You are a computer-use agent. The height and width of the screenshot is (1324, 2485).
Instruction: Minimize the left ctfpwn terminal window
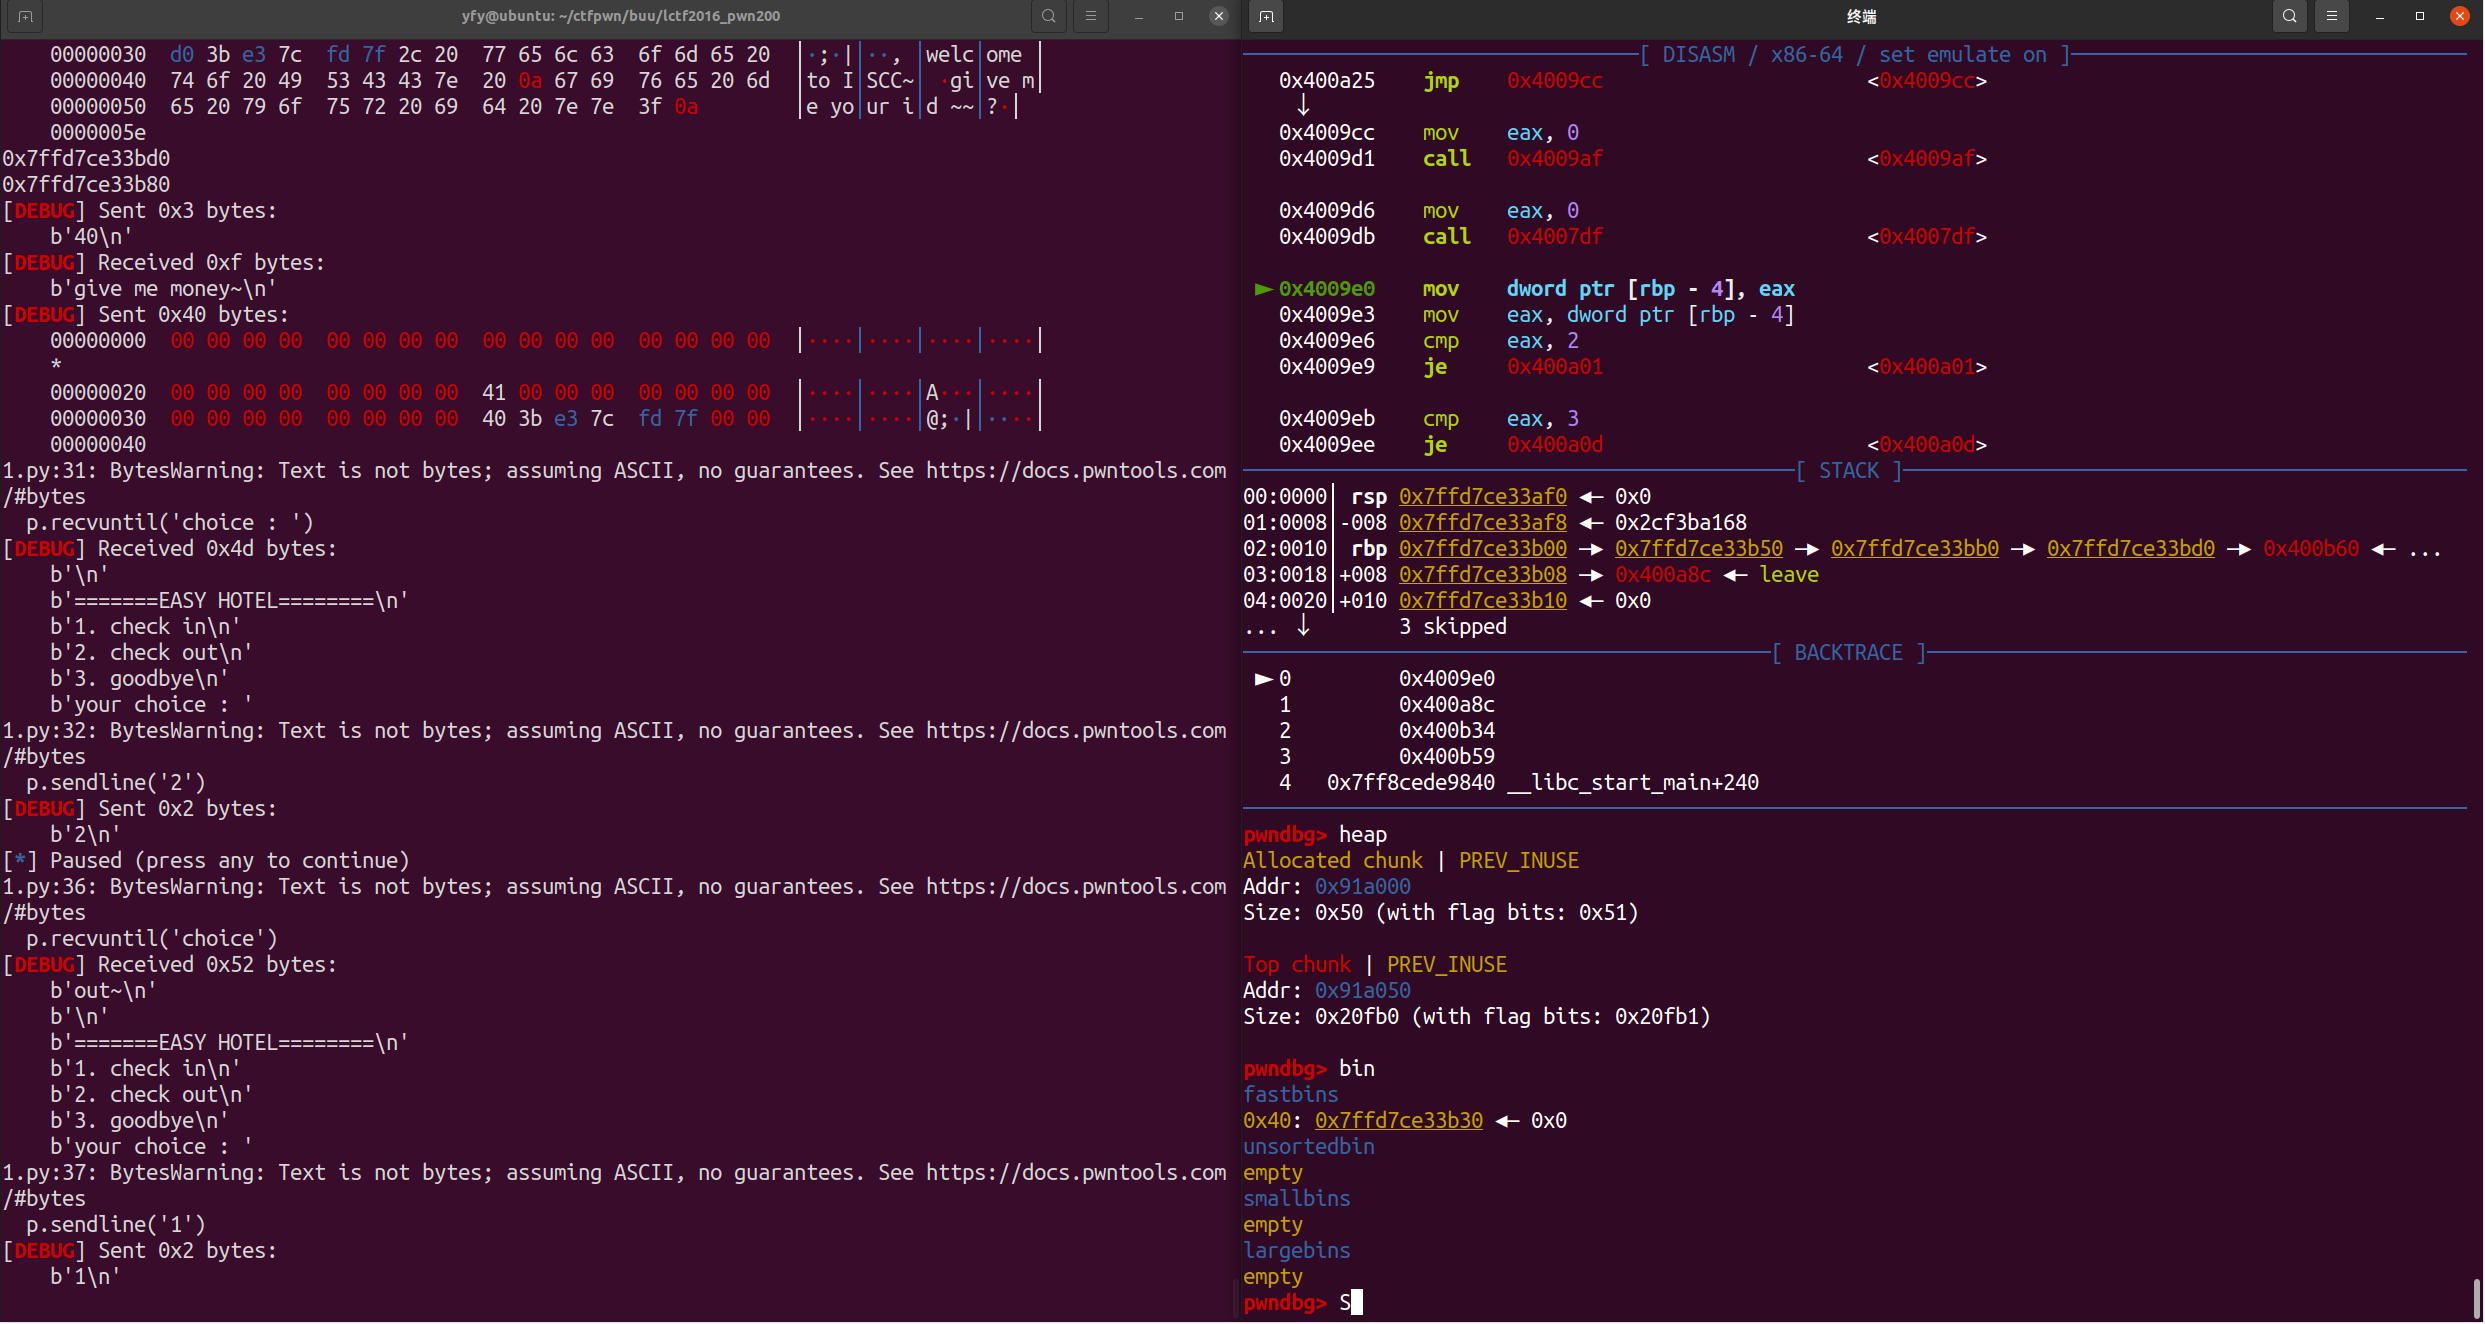1139,16
